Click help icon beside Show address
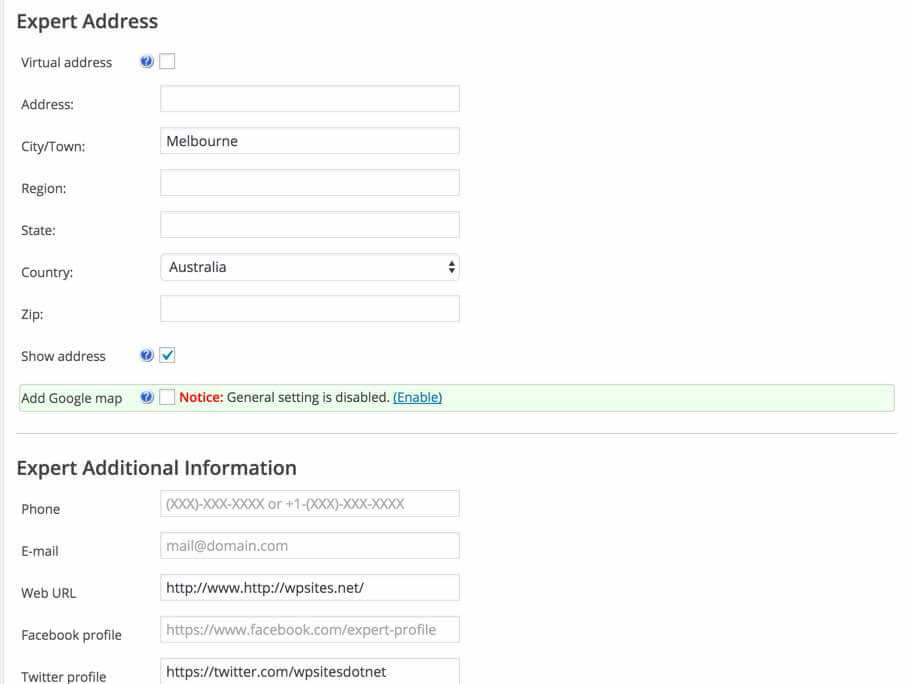Viewport: 910px width, 684px height. (x=147, y=356)
